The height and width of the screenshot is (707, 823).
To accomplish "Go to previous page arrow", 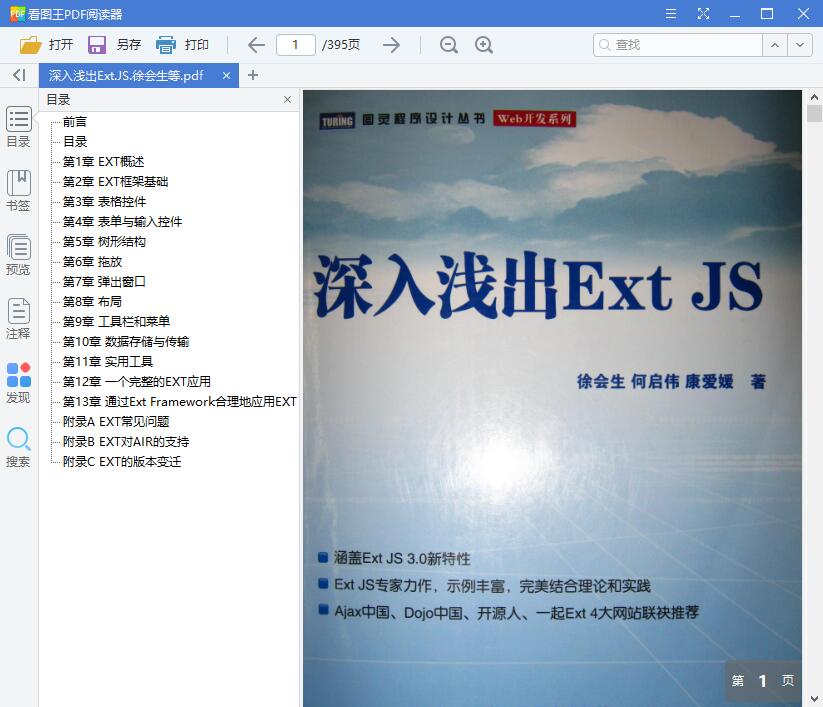I will click(x=256, y=45).
